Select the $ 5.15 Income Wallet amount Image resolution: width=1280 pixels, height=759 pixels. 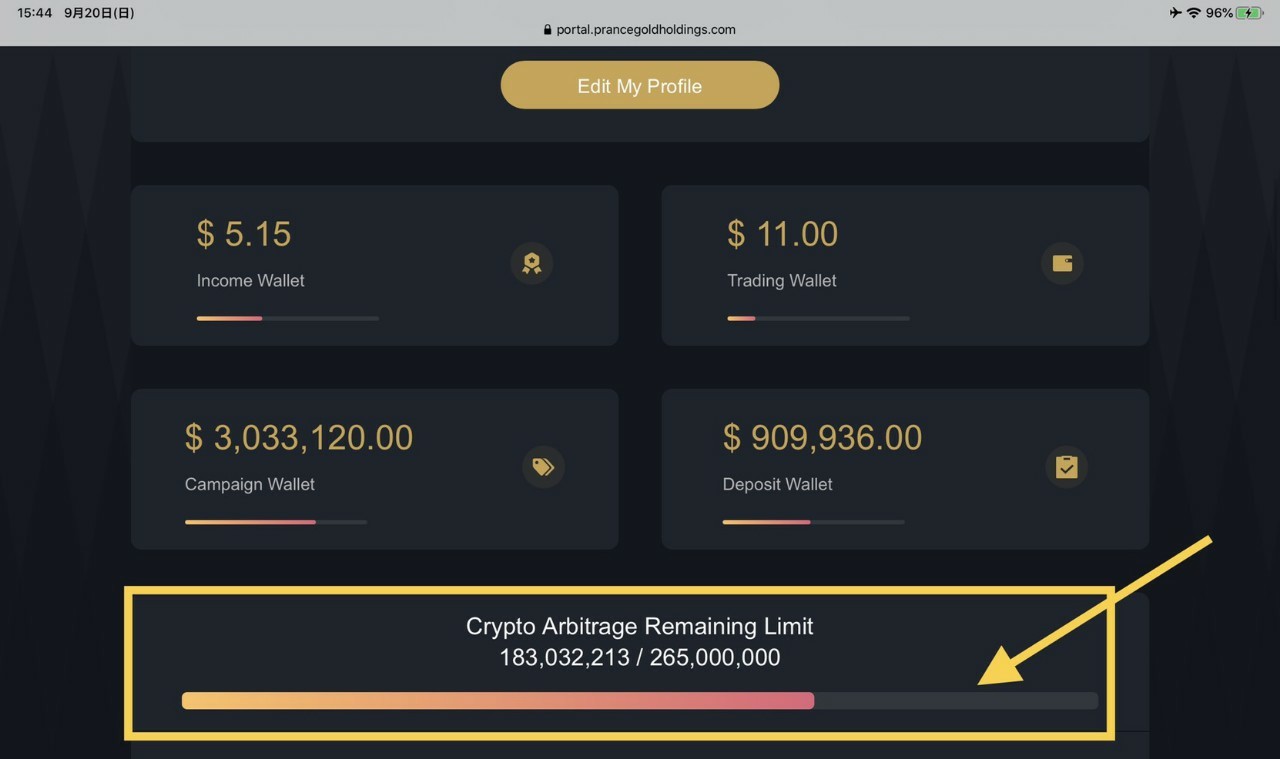click(x=244, y=234)
